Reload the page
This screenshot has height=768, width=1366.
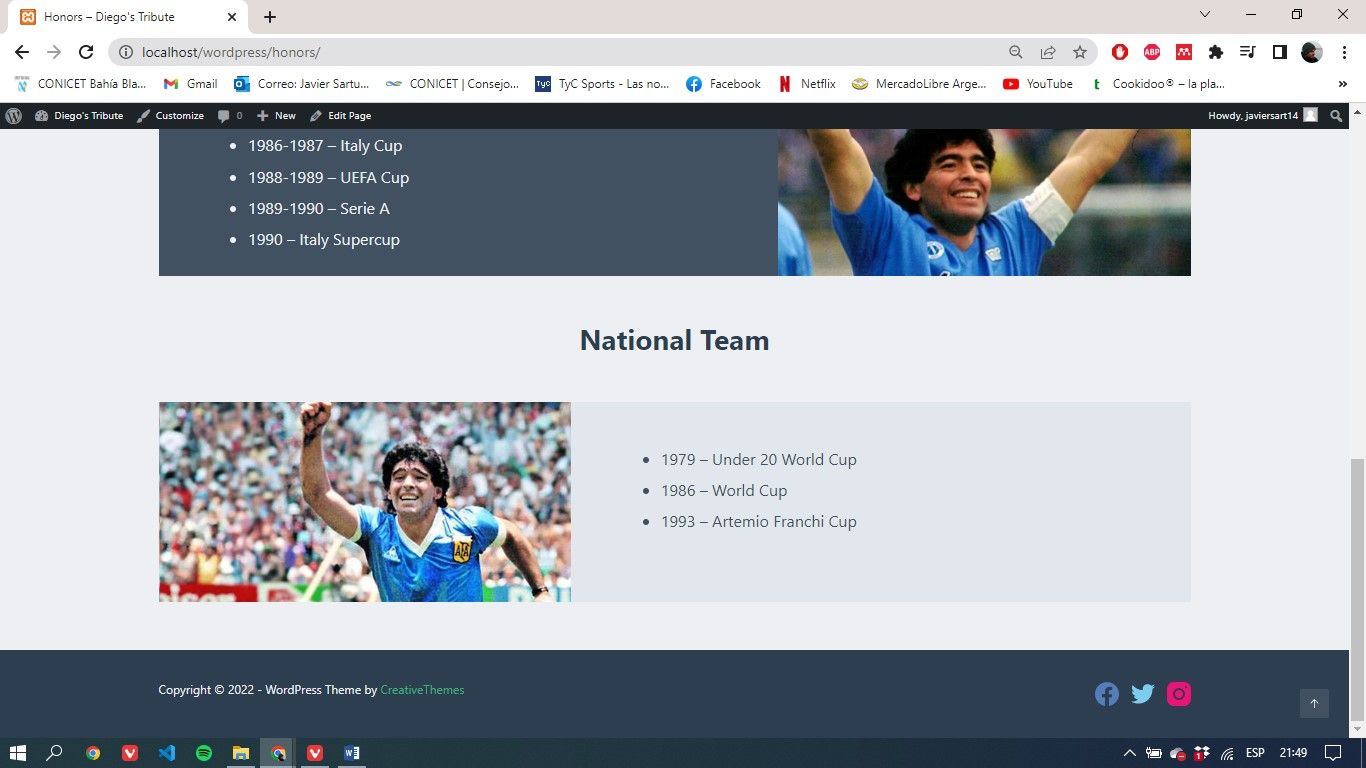click(x=86, y=52)
